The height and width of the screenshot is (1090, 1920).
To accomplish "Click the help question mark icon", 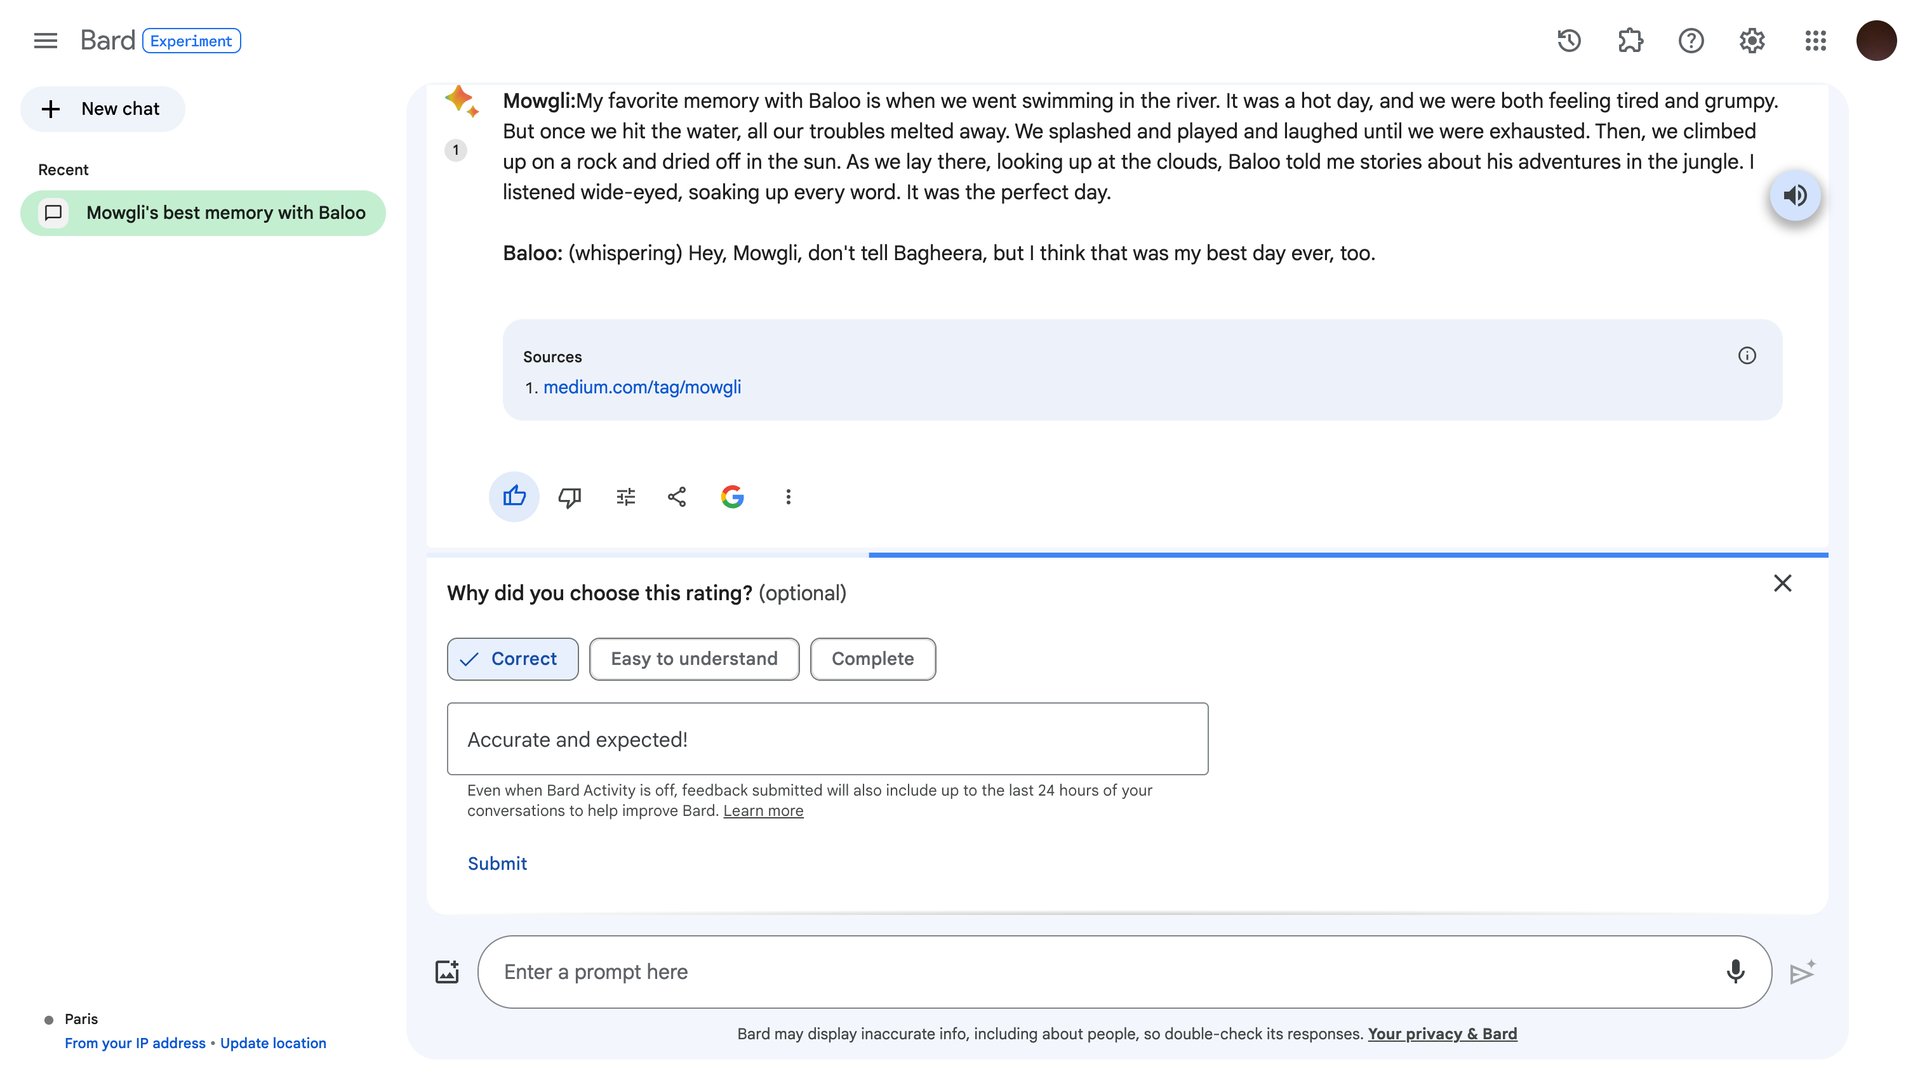I will click(1691, 41).
